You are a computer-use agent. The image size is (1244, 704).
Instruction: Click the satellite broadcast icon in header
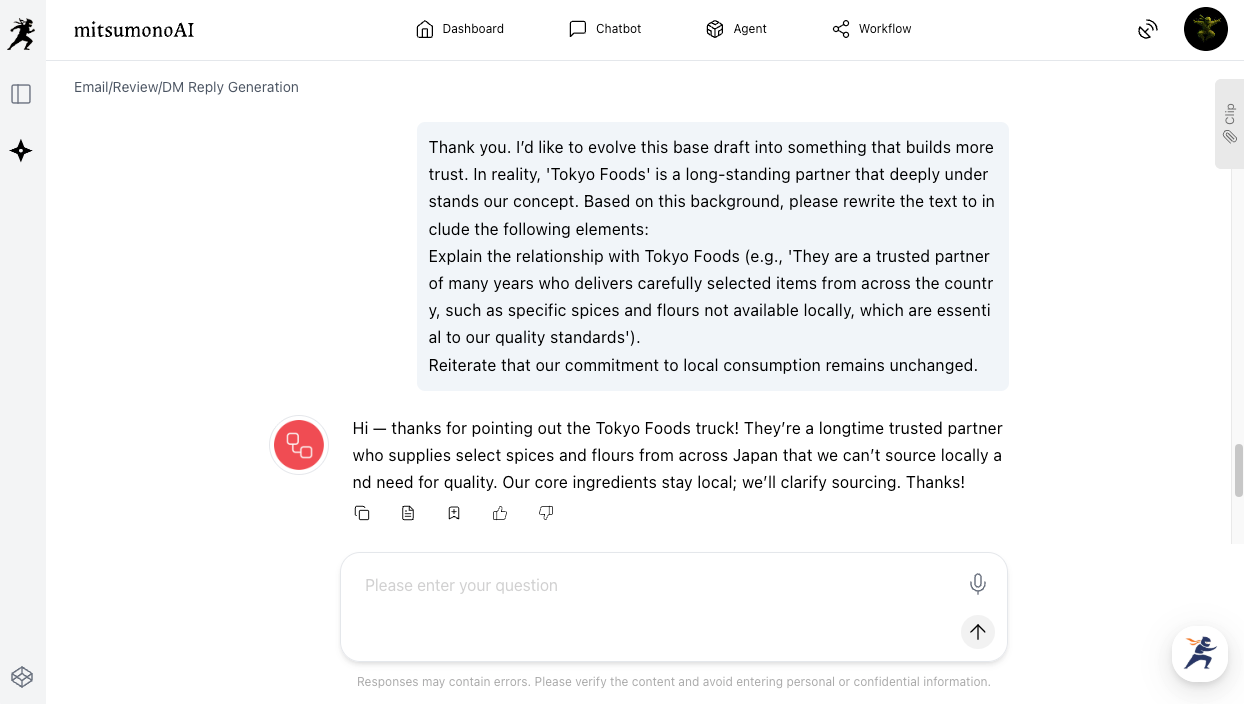click(1148, 29)
